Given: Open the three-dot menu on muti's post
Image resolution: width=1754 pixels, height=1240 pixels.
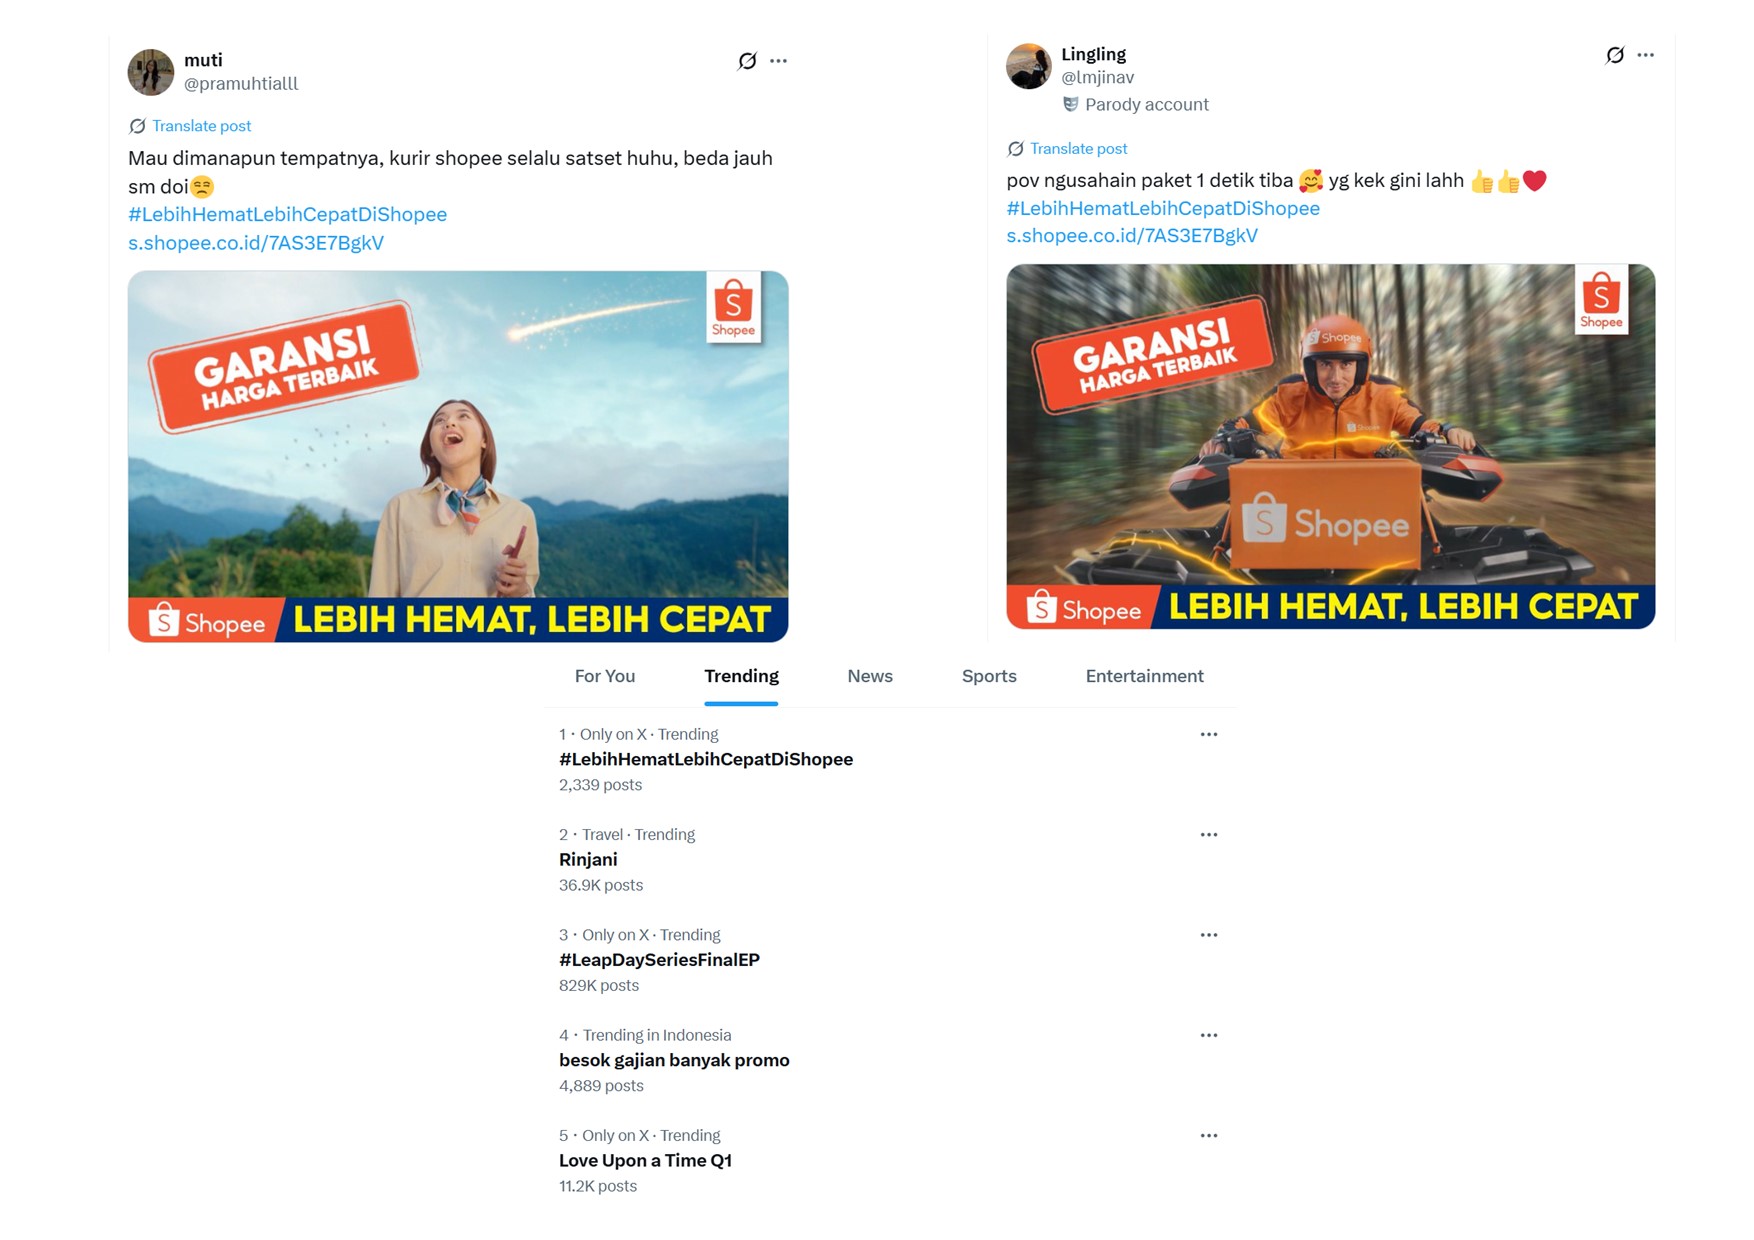Looking at the screenshot, I should (779, 61).
